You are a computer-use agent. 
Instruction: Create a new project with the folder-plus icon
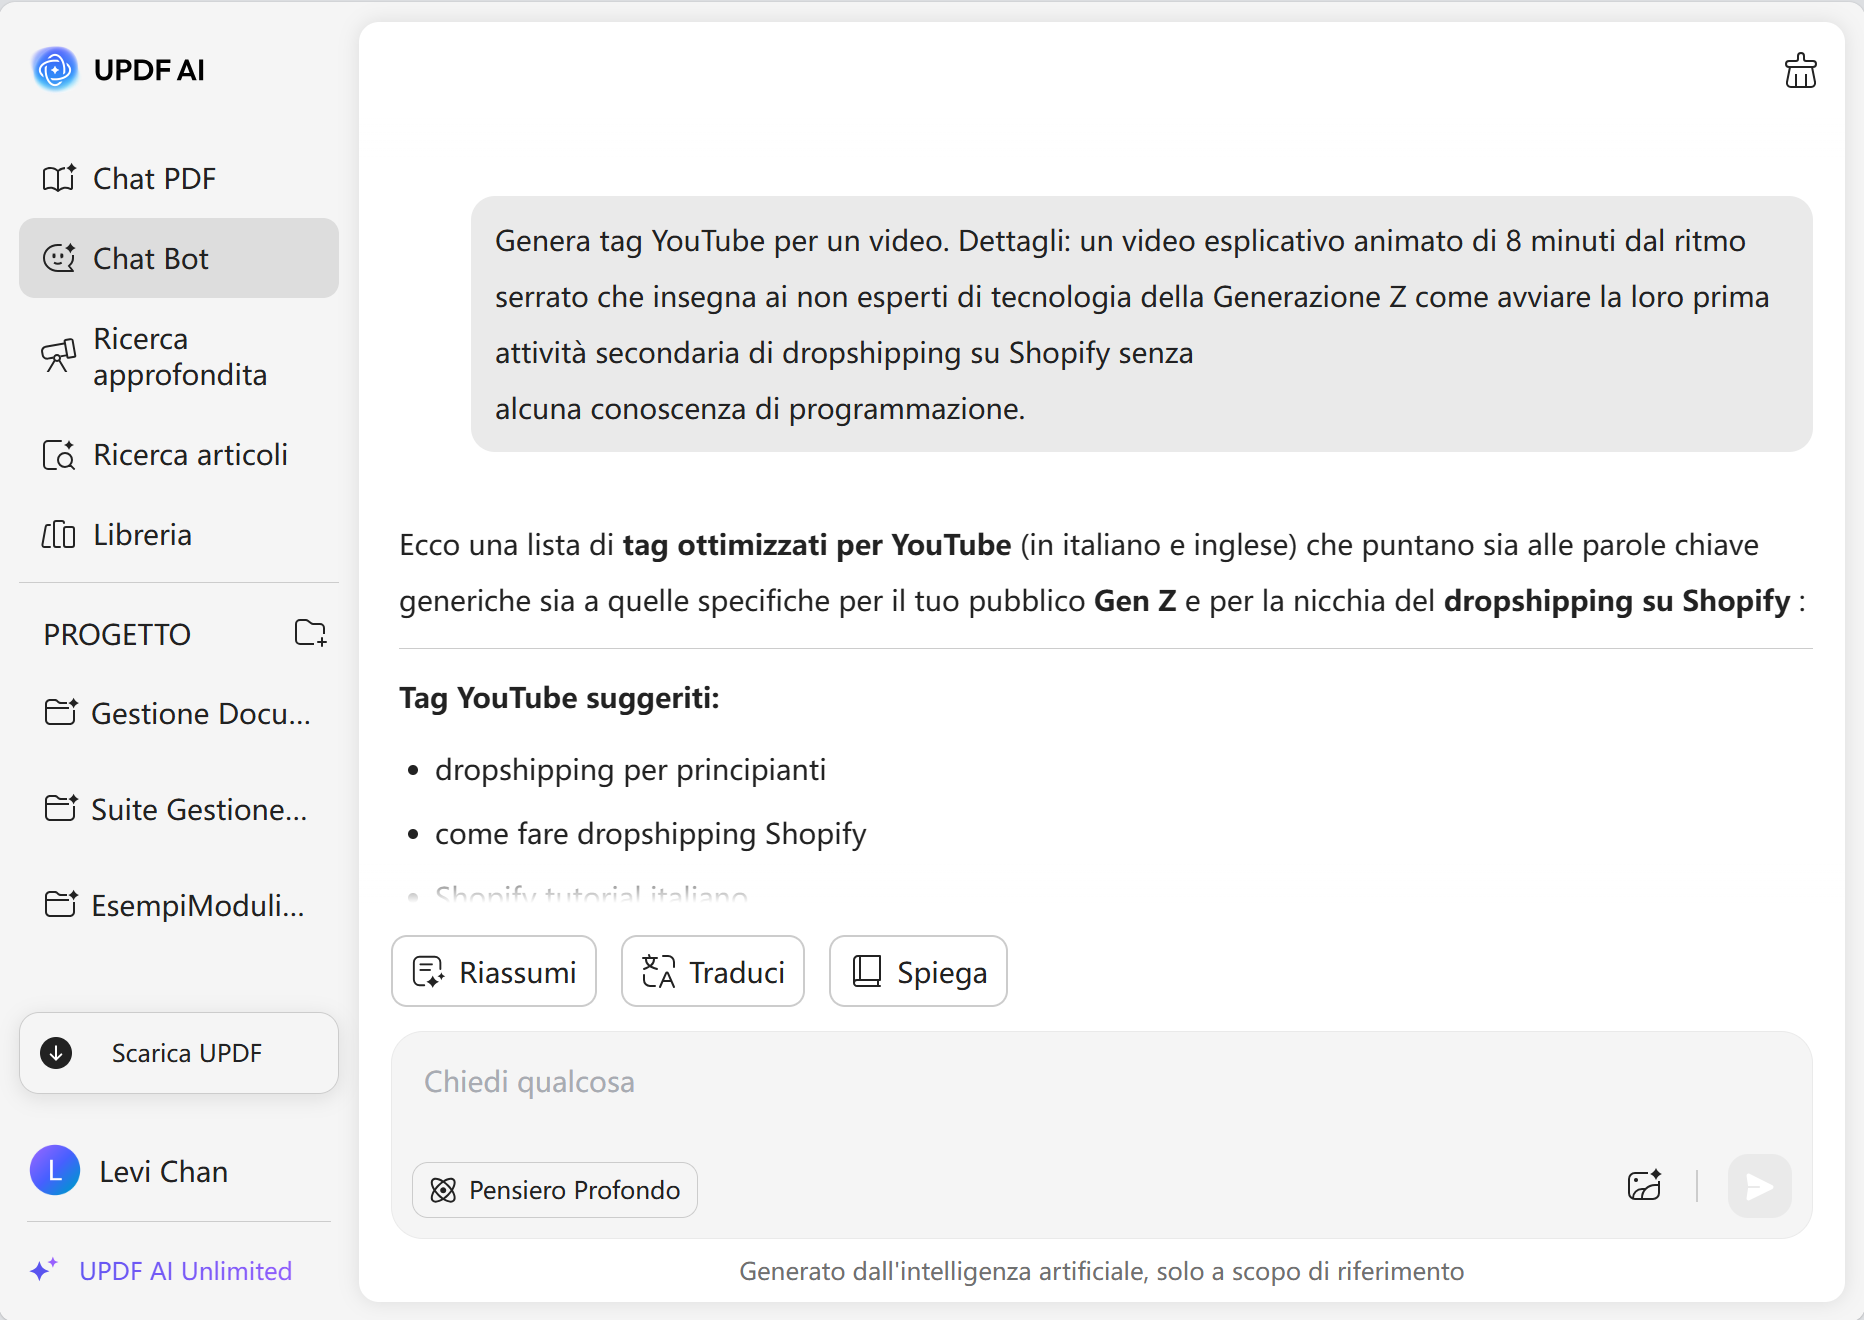(x=310, y=632)
